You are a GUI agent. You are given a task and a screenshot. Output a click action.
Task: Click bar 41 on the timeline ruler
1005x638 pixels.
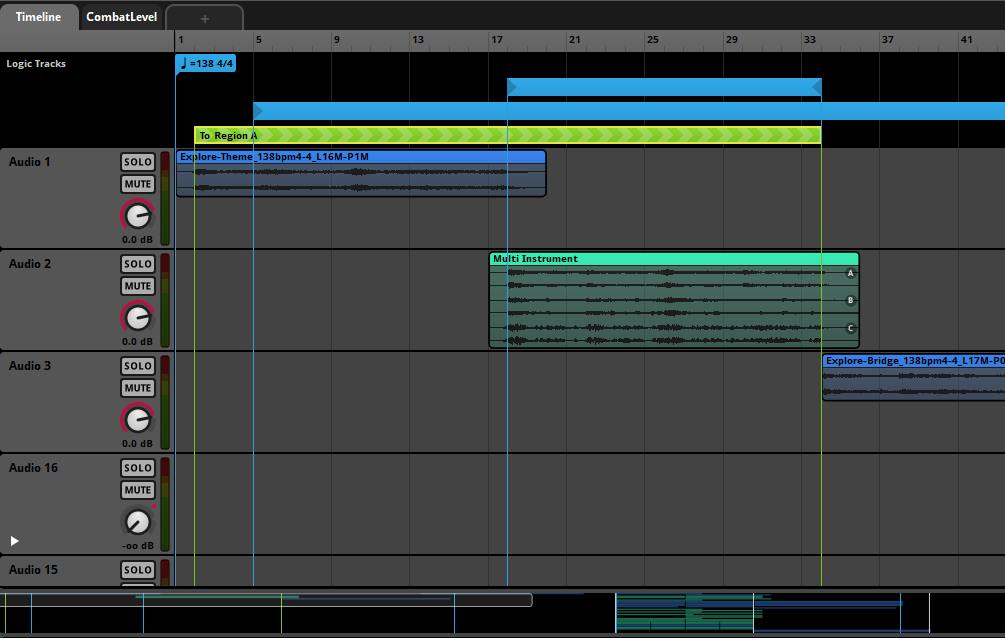click(967, 40)
